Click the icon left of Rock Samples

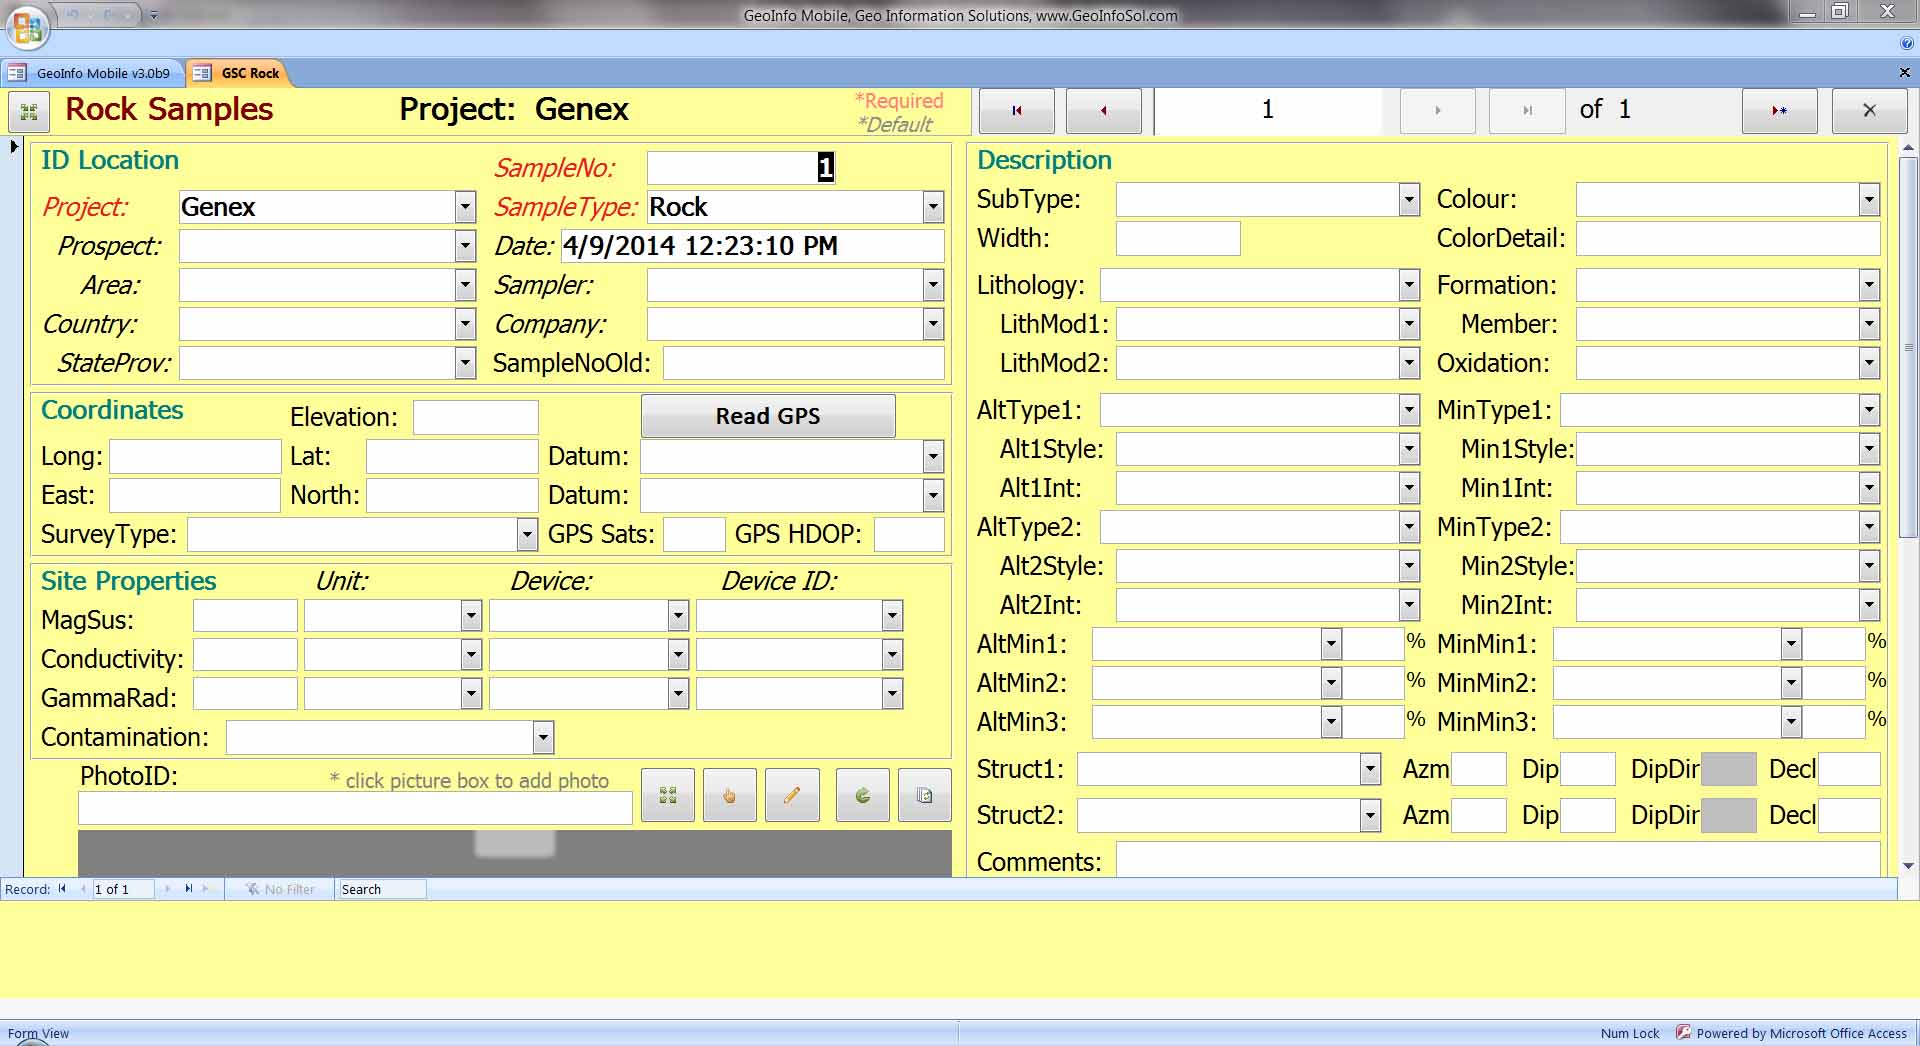click(29, 111)
